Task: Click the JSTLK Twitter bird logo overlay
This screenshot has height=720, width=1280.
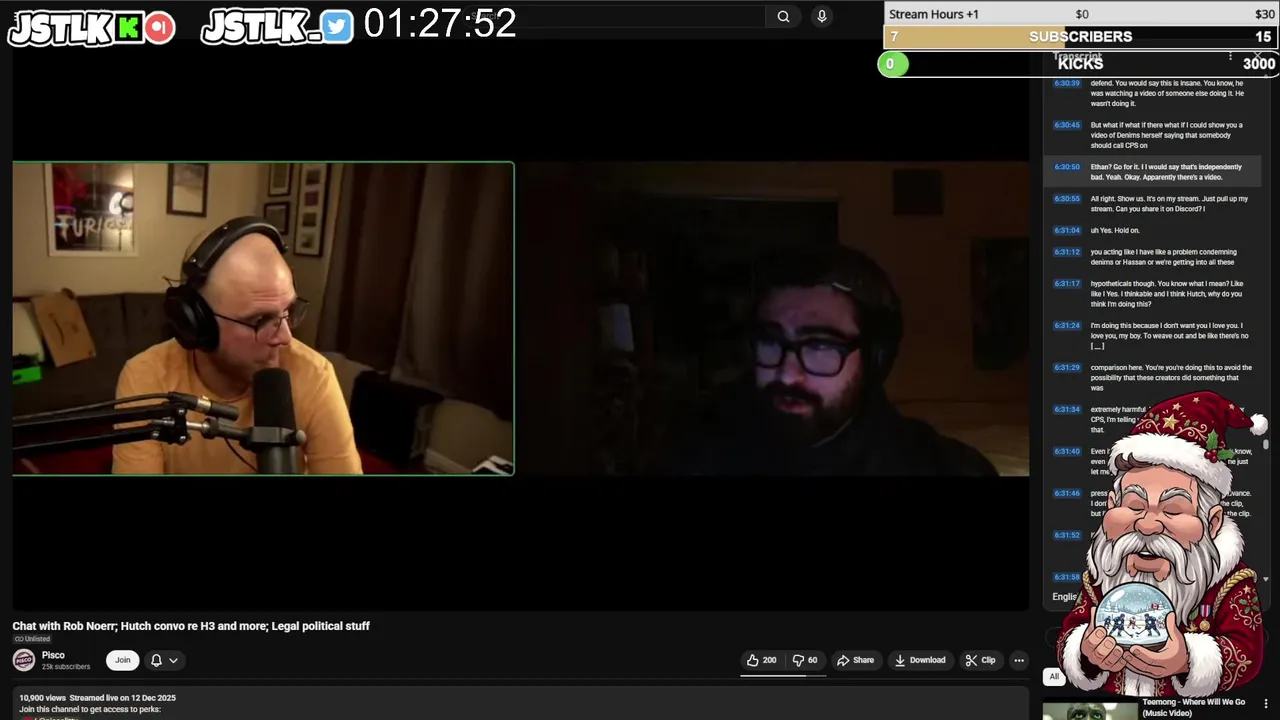Action: coord(277,27)
